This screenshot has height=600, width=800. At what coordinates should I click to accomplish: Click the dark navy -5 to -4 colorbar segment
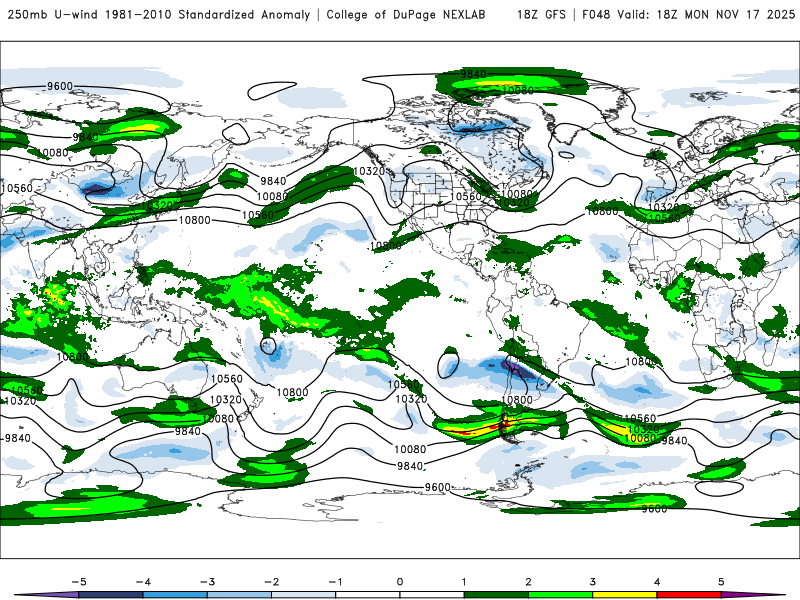(111, 595)
